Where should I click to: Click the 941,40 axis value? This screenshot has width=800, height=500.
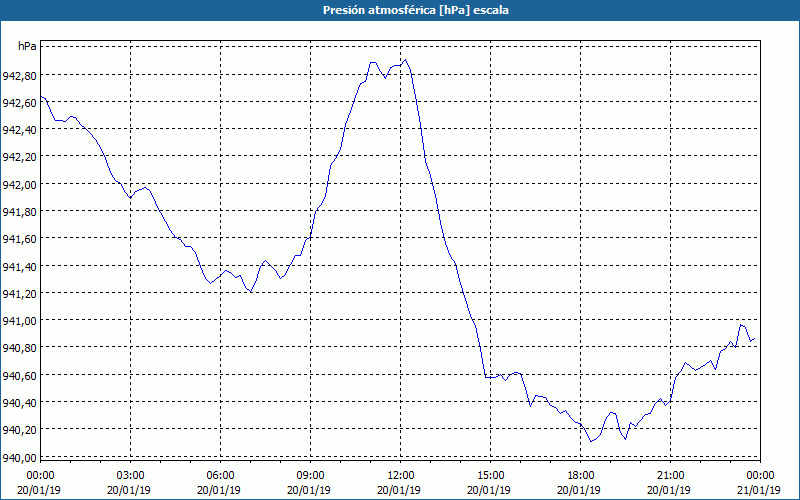click(19, 267)
